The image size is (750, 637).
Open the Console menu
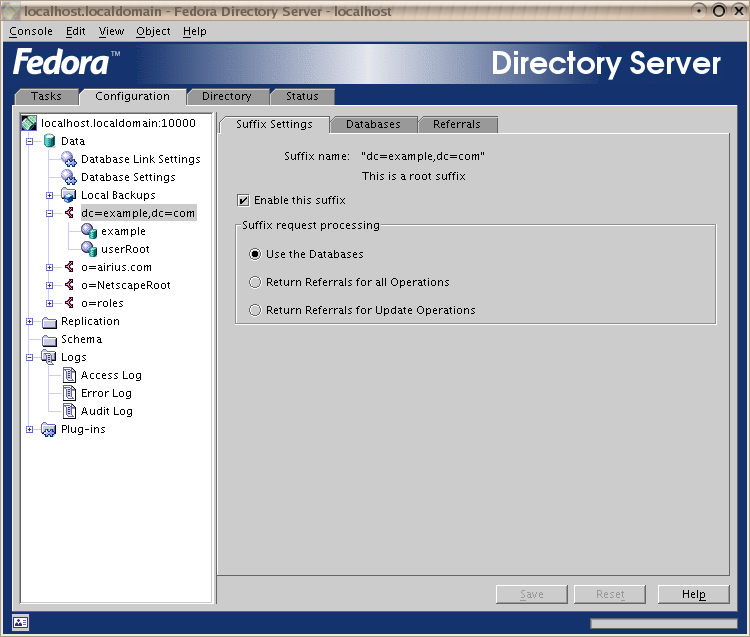pyautogui.click(x=31, y=32)
